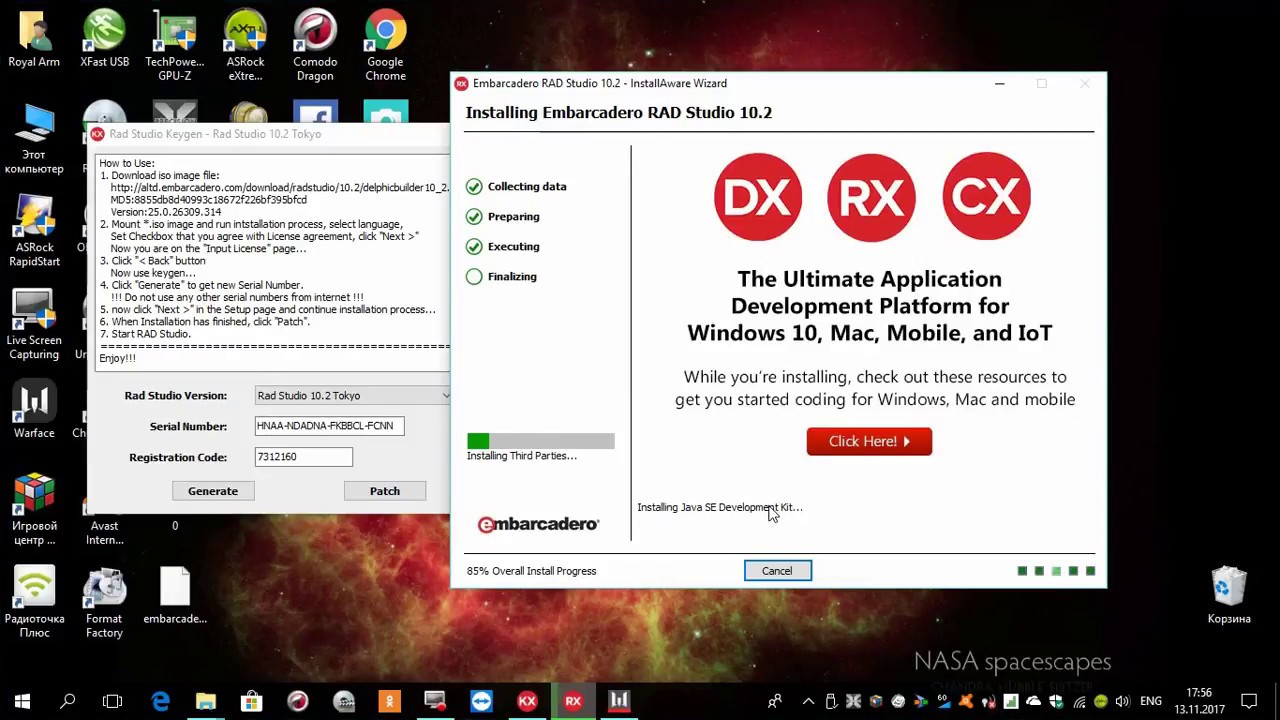The image size is (1280, 720).
Task: Click the Embarcadero logo in the installer
Action: click(538, 524)
